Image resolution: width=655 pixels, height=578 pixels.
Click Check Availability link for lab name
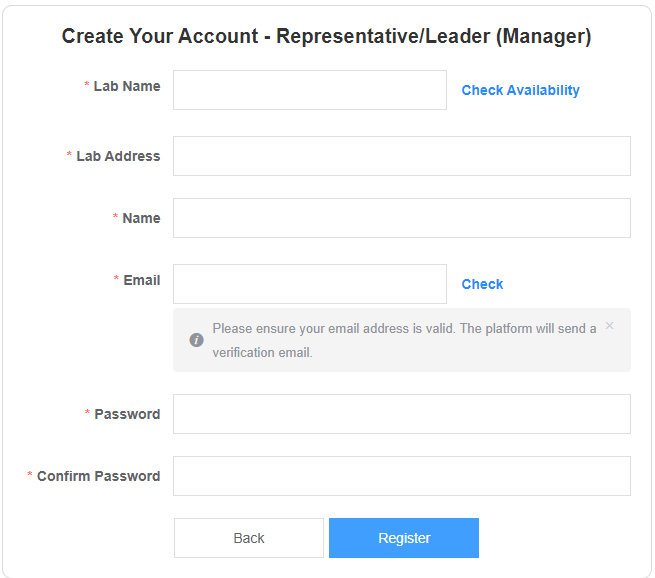coord(520,90)
